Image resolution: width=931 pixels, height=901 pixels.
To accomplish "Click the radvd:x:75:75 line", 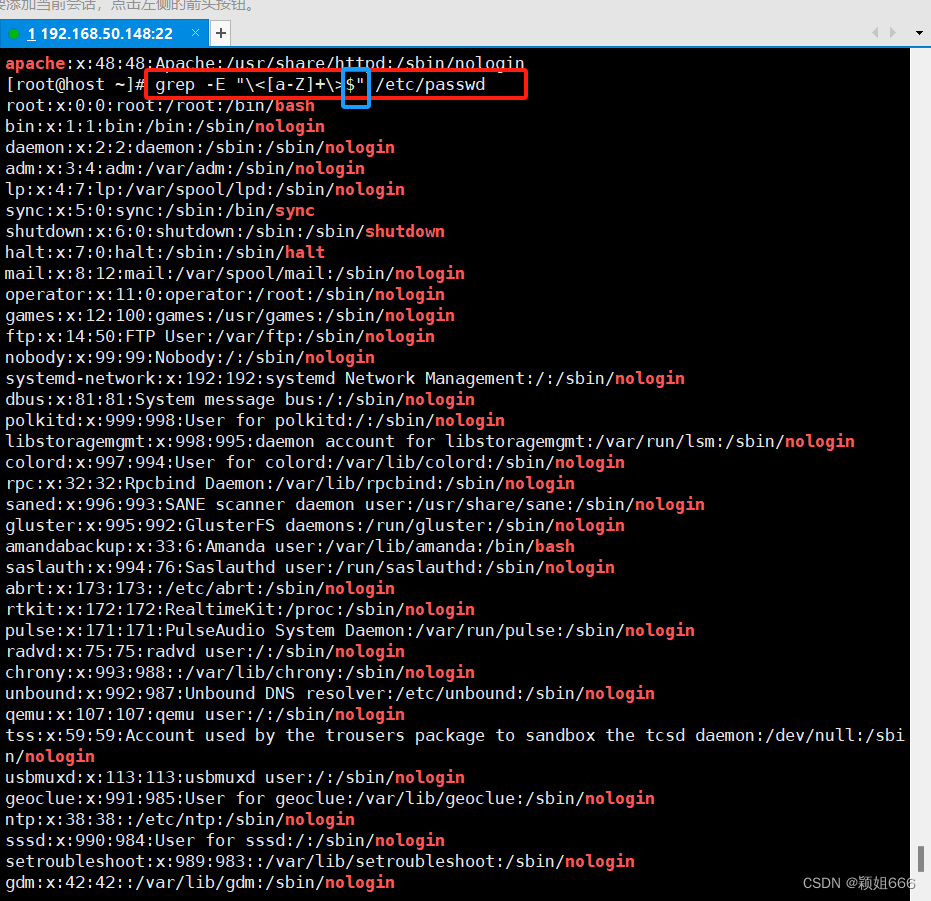I will click(205, 651).
